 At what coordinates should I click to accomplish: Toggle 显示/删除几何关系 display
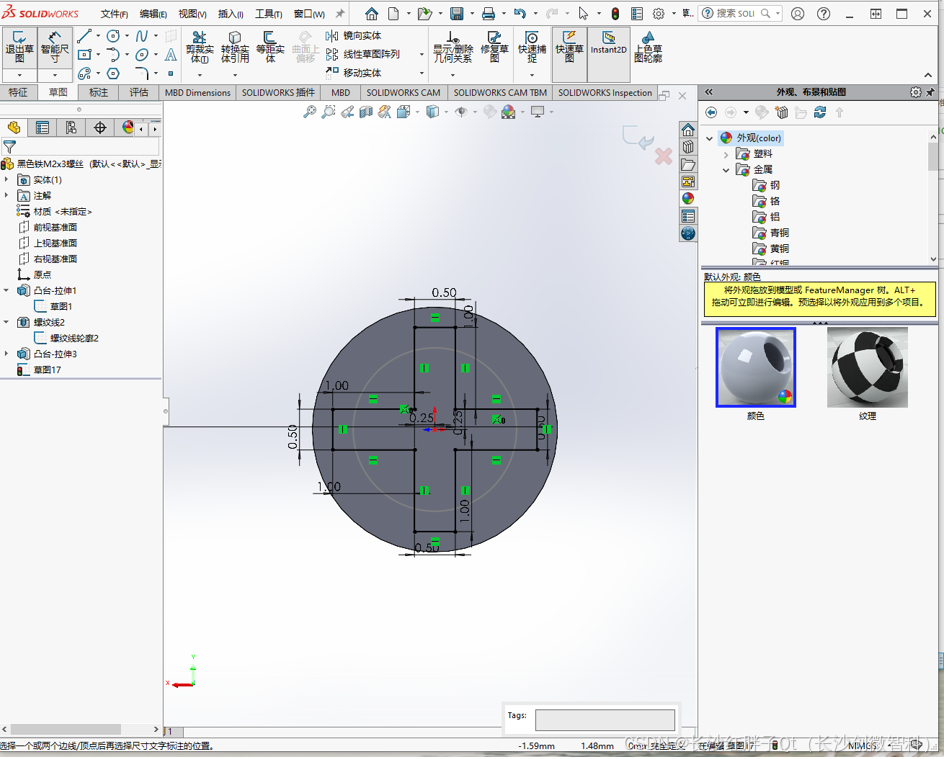(x=452, y=46)
